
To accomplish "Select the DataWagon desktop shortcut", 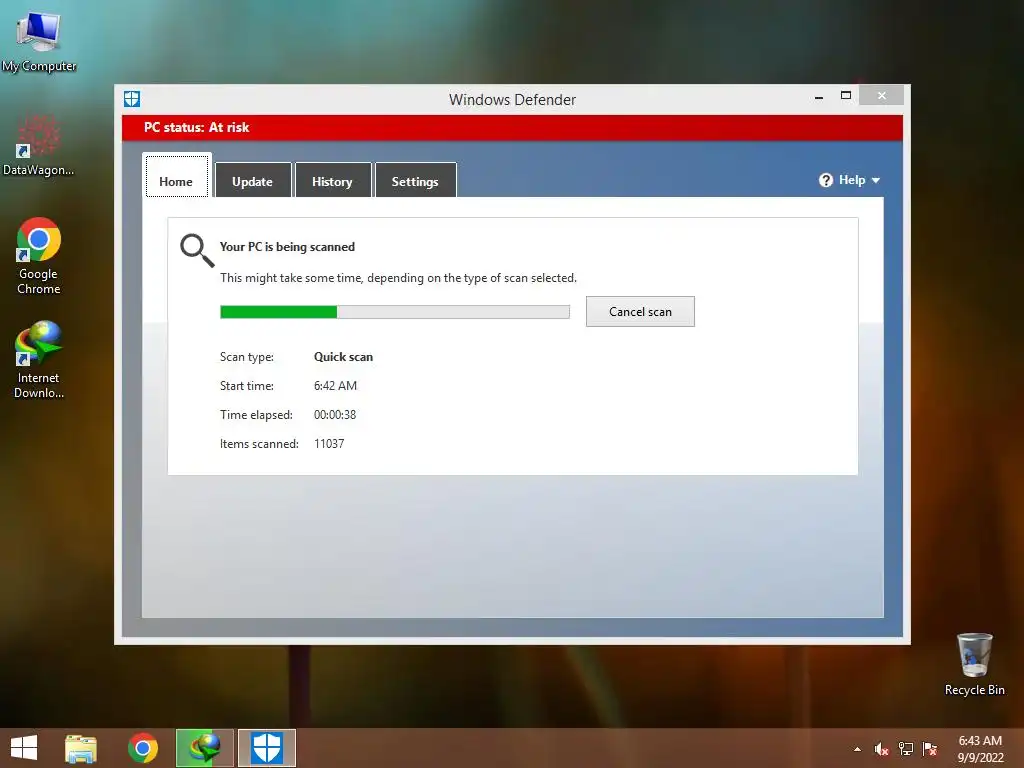I will (x=39, y=145).
